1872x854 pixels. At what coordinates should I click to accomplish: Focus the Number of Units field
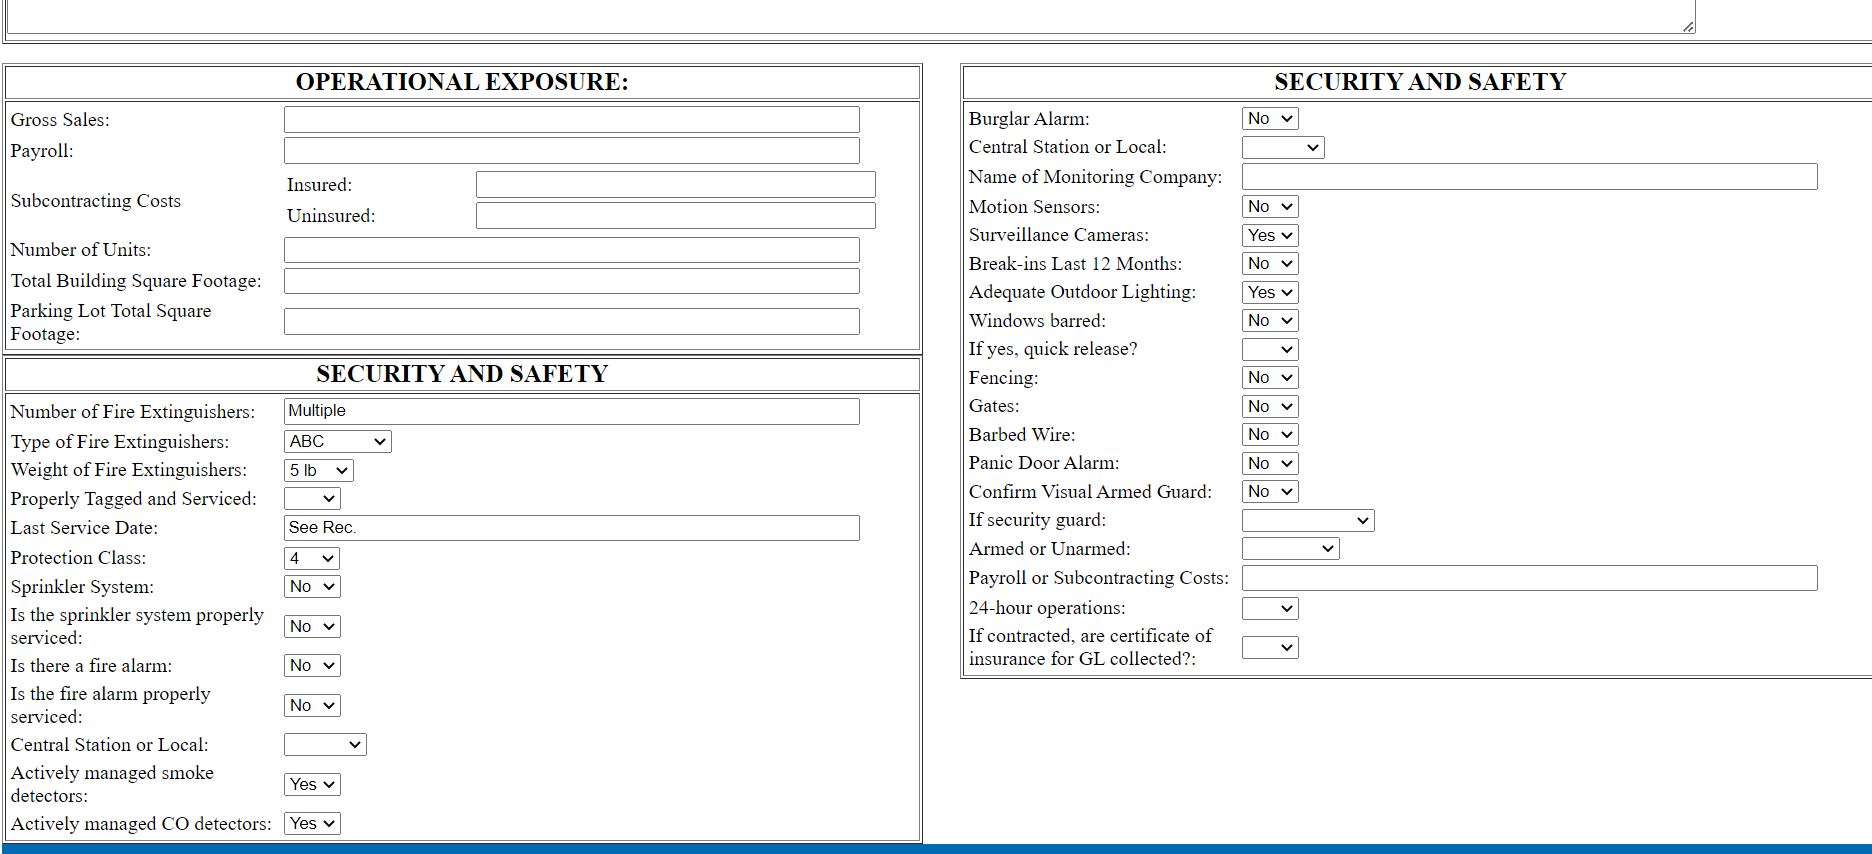(x=571, y=250)
